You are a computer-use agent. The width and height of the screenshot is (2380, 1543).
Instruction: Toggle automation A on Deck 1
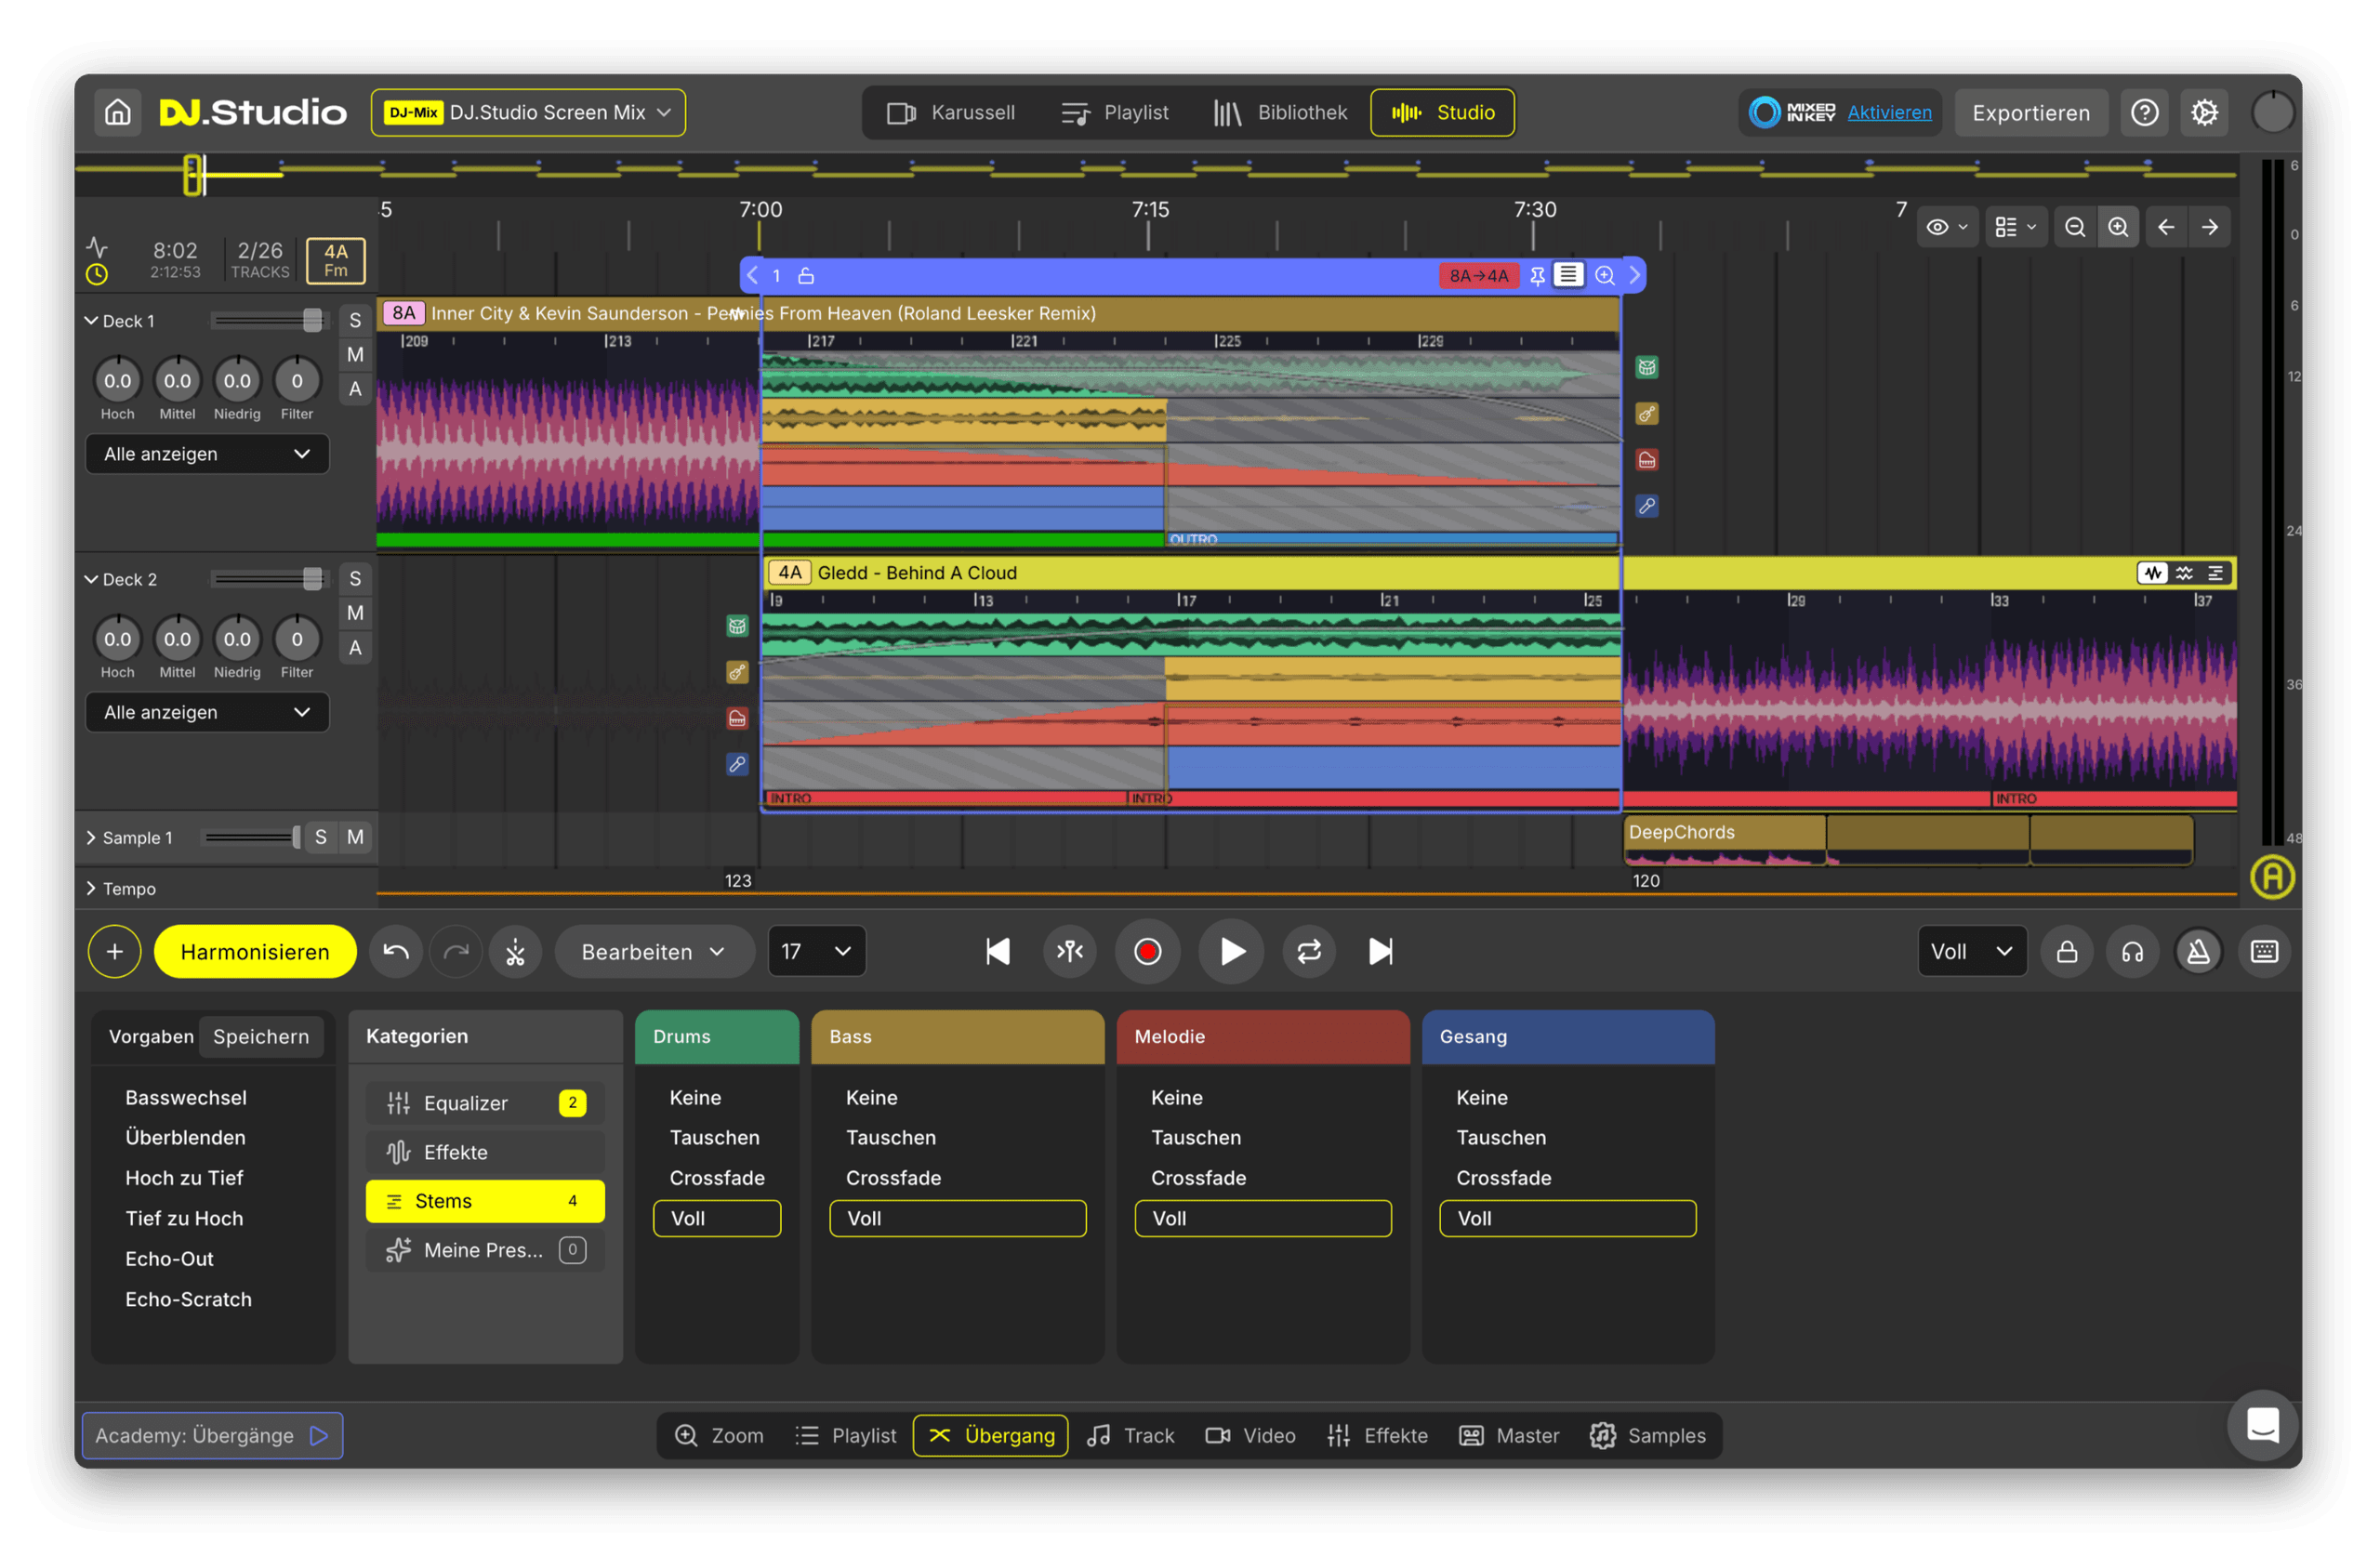(x=355, y=389)
